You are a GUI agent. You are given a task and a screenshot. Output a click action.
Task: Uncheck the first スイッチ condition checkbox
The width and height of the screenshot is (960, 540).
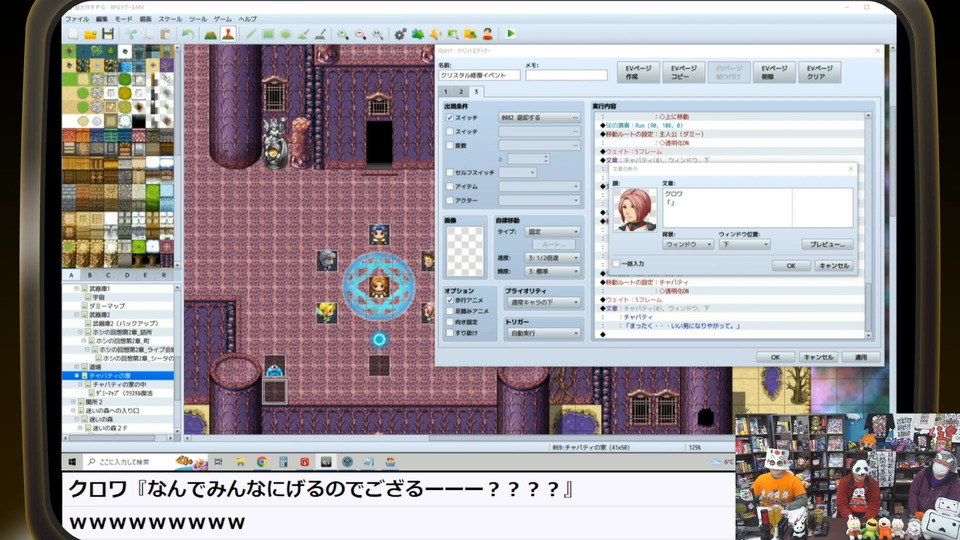[449, 118]
